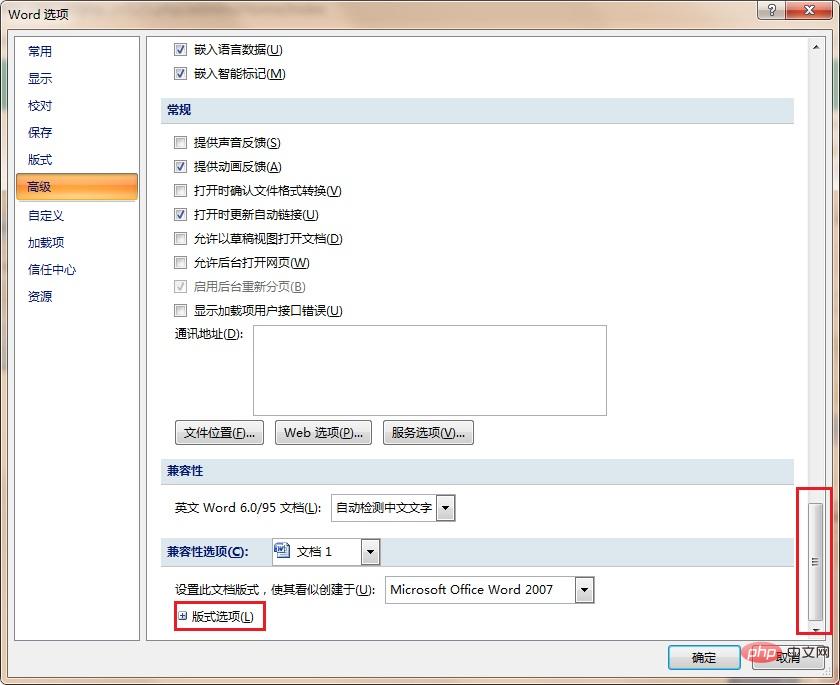Select the 校对 category in sidebar
Viewport: 840px width, 685px height.
point(40,106)
